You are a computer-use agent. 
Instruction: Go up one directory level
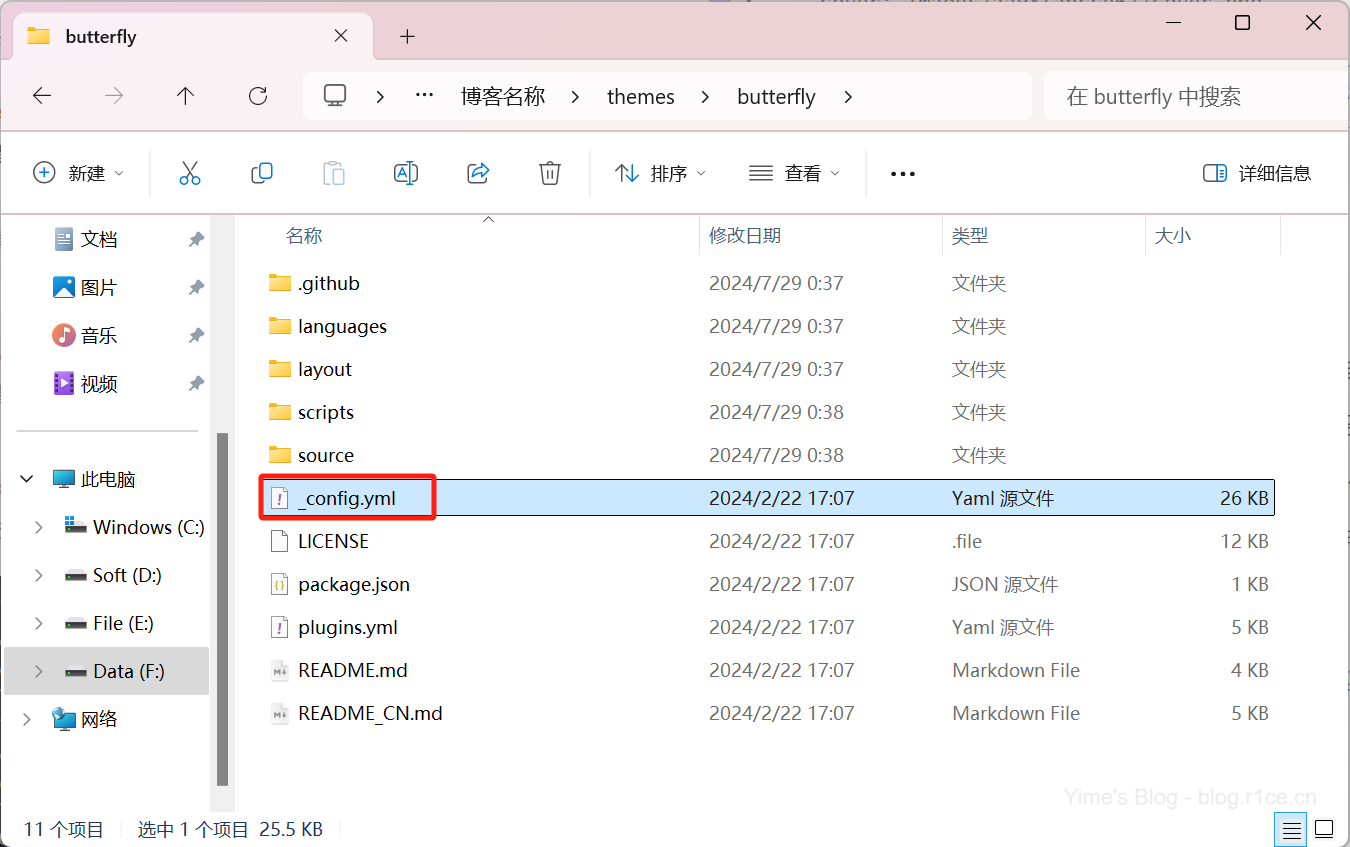click(185, 96)
